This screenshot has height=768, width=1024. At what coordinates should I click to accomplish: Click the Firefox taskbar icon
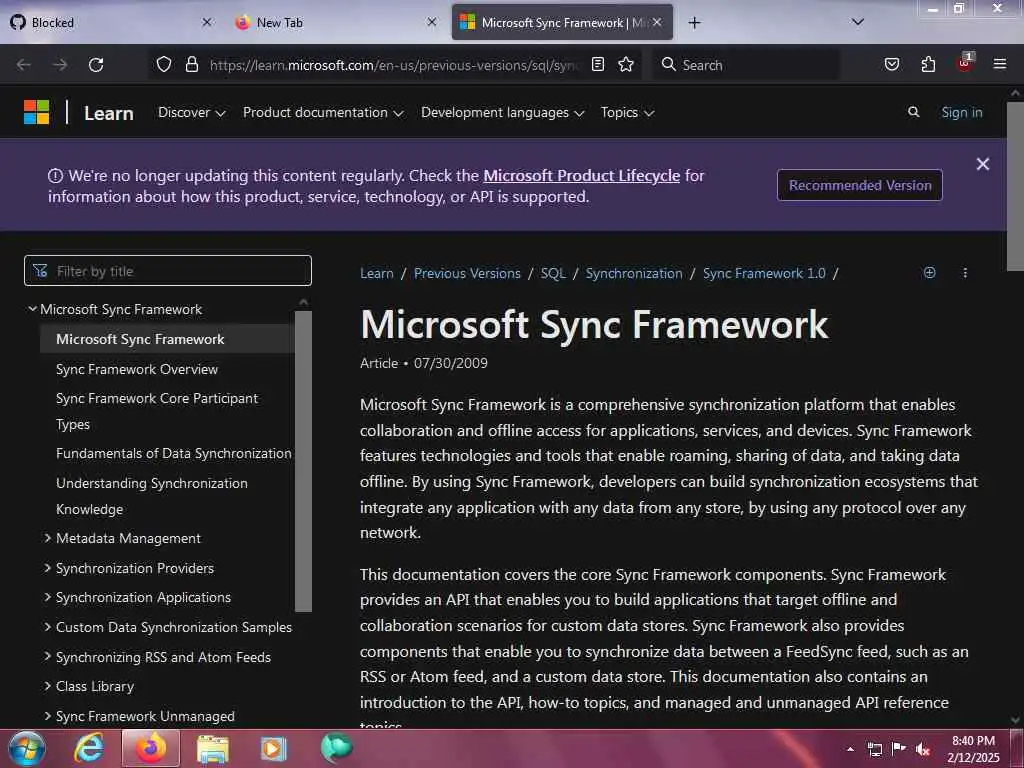point(151,748)
